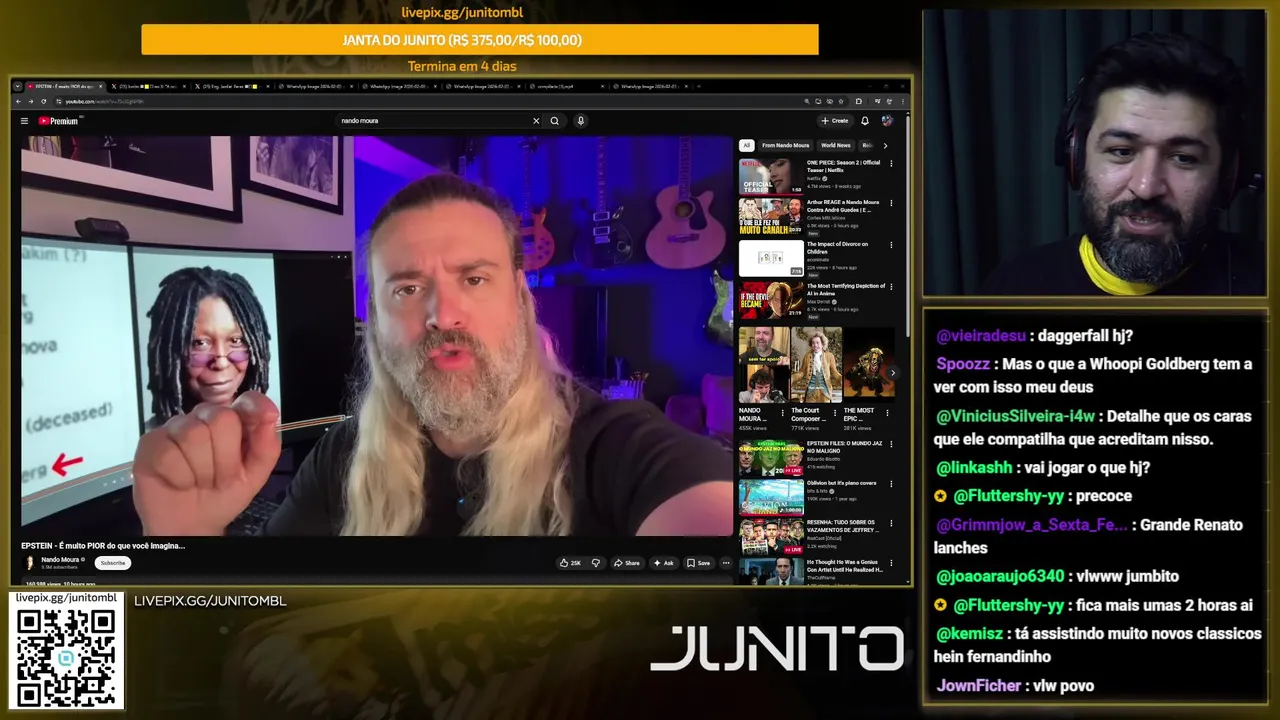Screen dimensions: 1280x720
Task: Open more actions (three dots) under the video
Action: pos(726,563)
